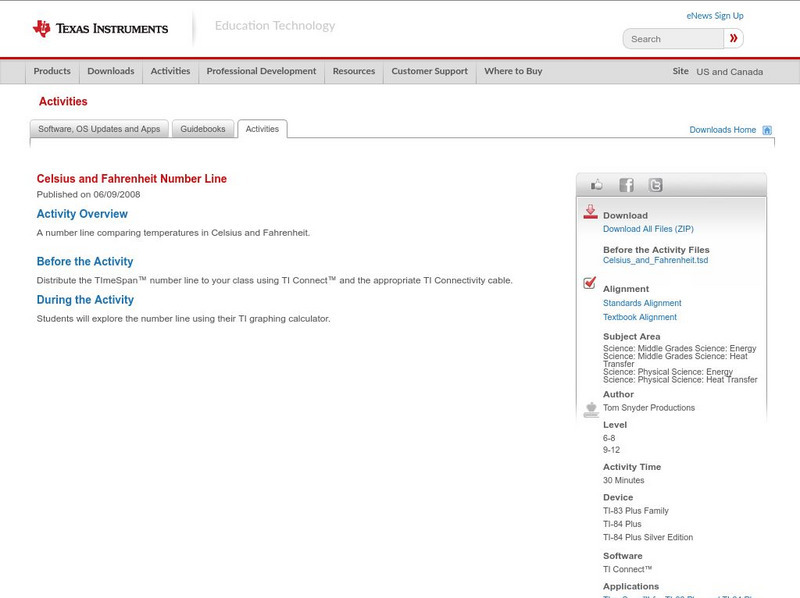
Task: Share activity via Twitter icon
Action: point(655,185)
